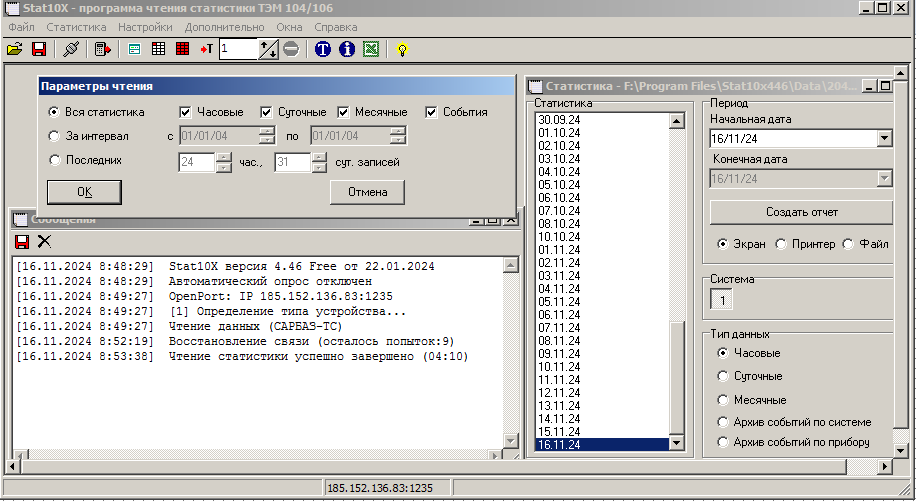Click the green Excel export icon

tap(371, 48)
